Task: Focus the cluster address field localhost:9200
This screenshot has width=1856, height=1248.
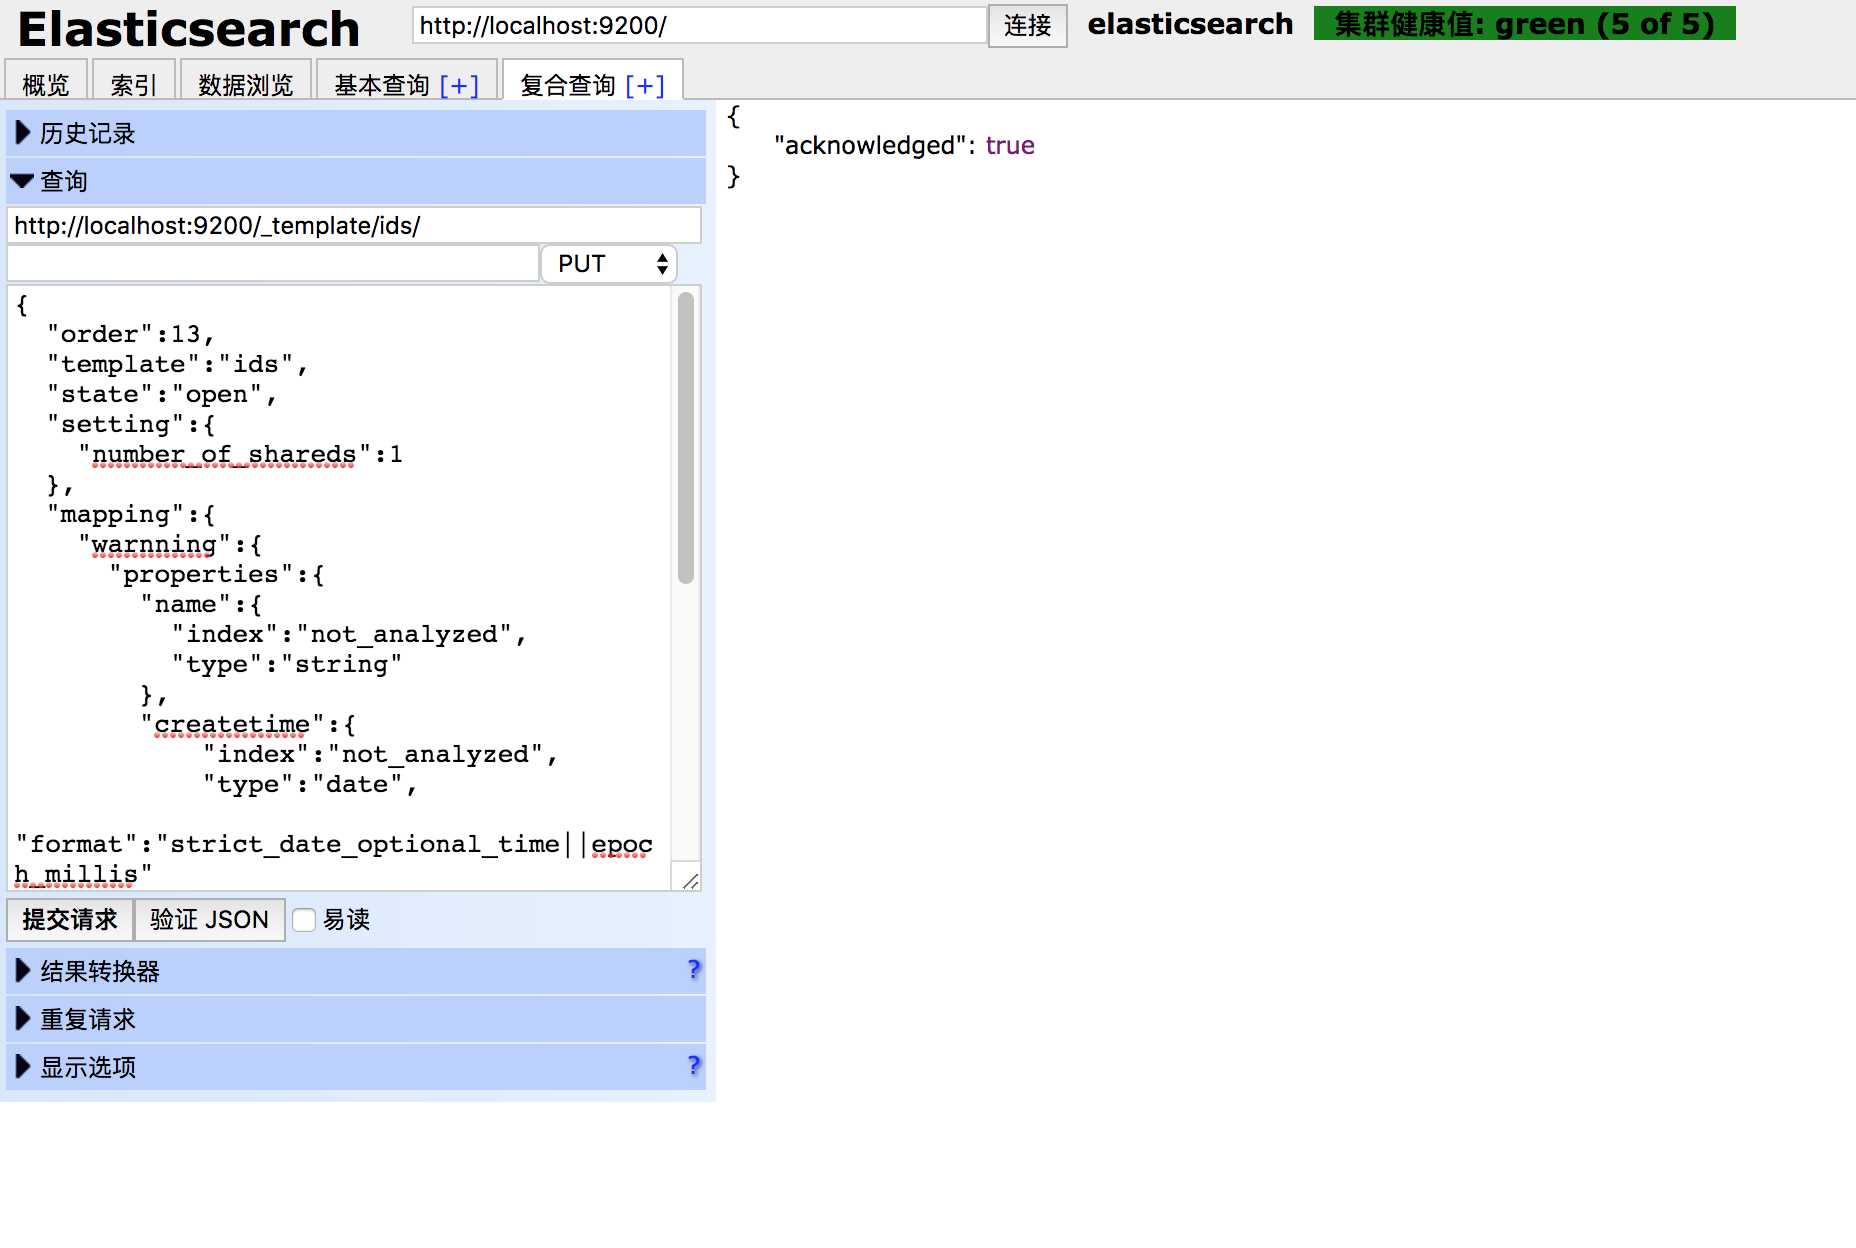Action: (699, 25)
